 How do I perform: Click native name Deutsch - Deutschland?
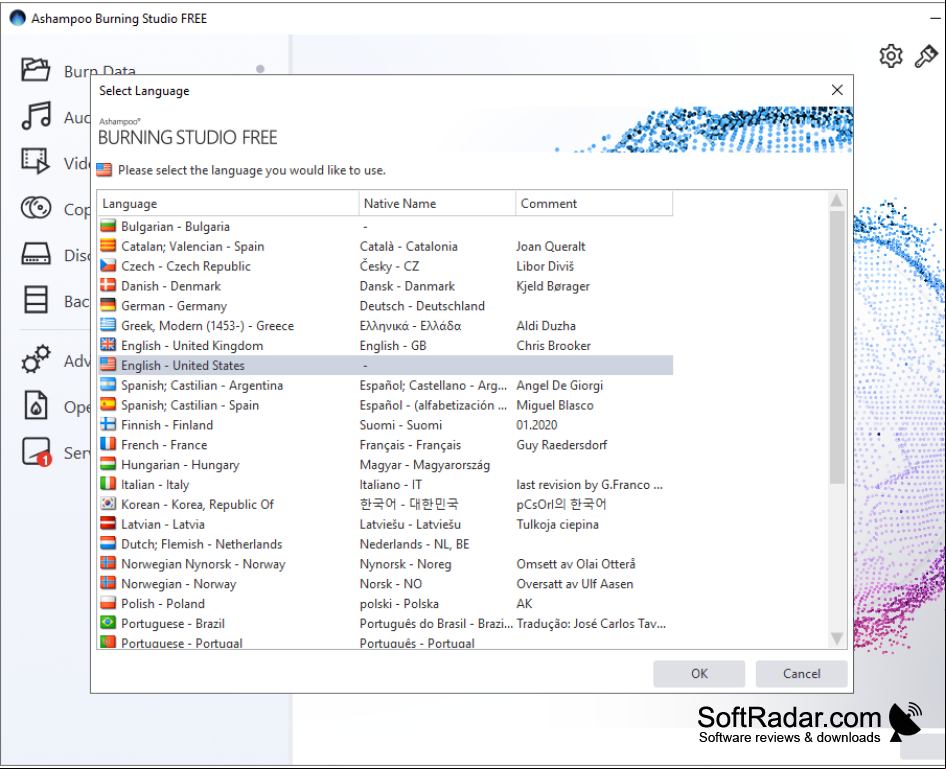pos(422,306)
